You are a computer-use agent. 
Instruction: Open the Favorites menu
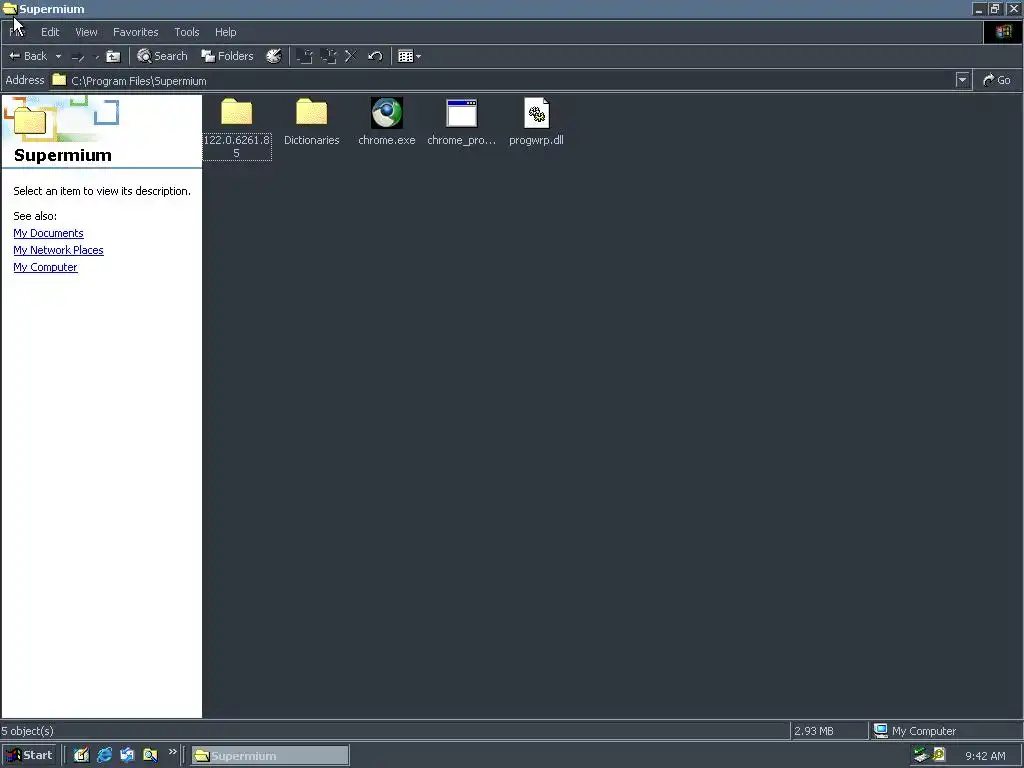click(x=136, y=32)
